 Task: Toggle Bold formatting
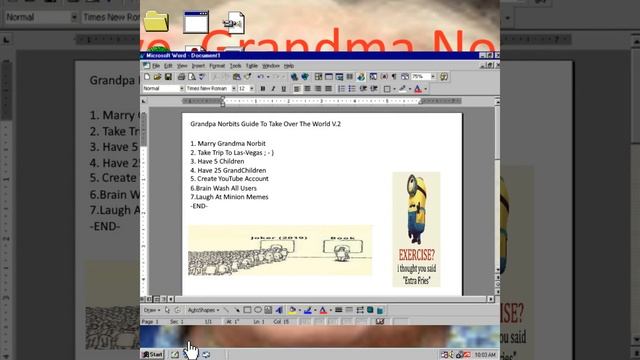pyautogui.click(x=263, y=89)
